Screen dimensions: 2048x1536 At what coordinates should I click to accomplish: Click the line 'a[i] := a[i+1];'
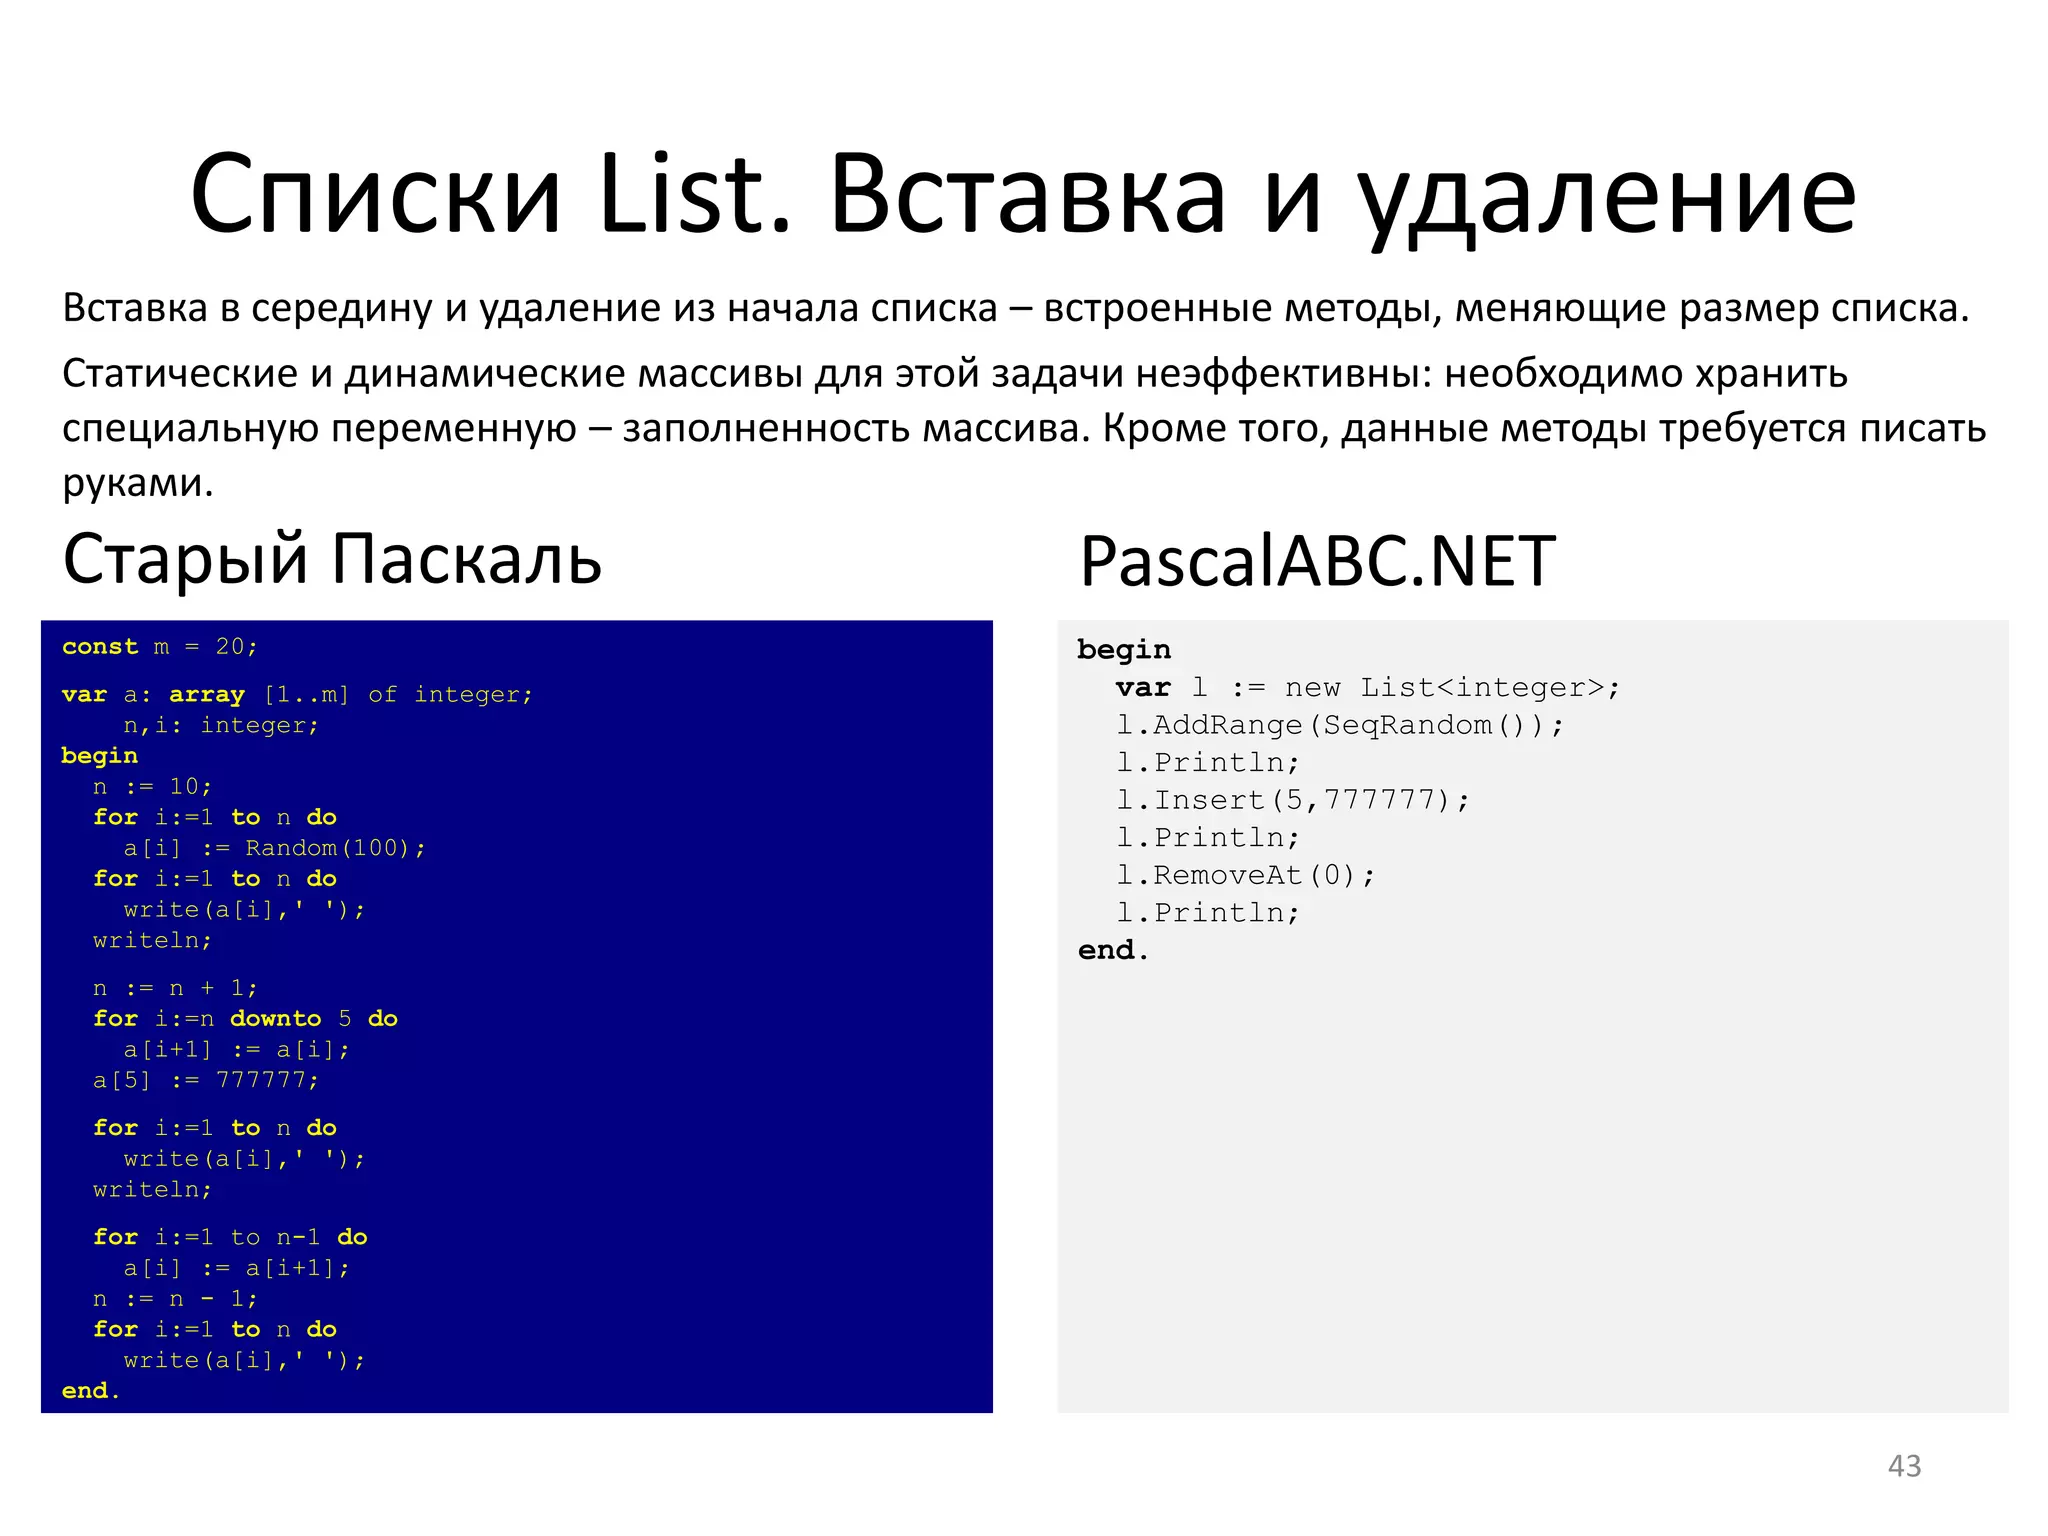coord(237,1268)
